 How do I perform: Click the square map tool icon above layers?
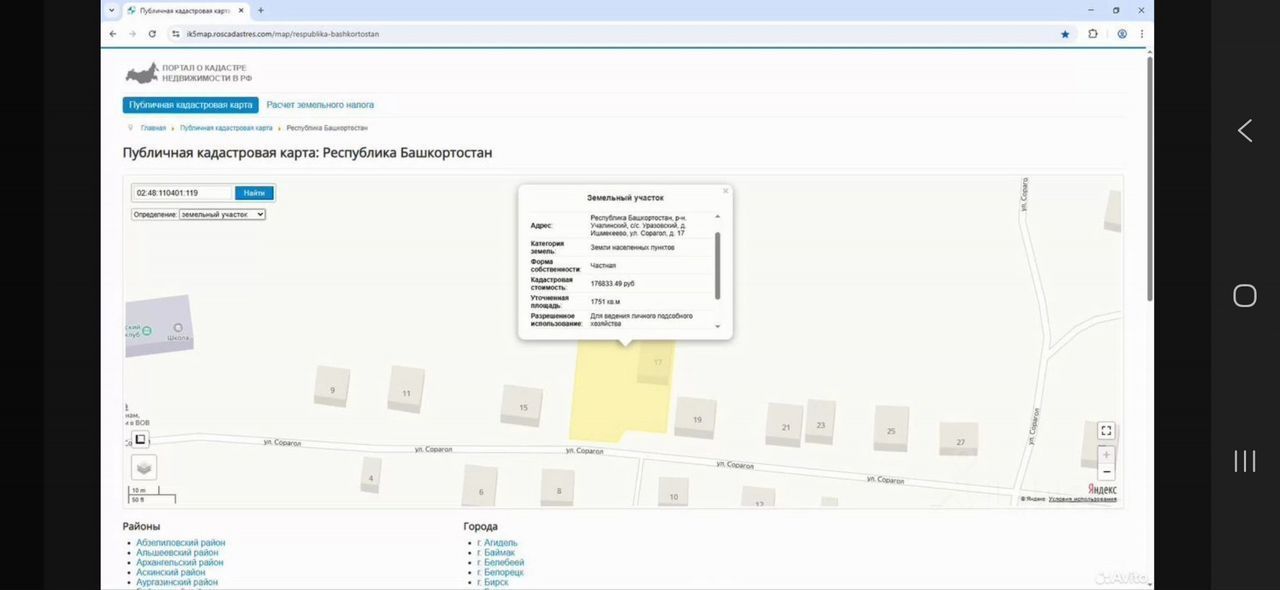141,439
